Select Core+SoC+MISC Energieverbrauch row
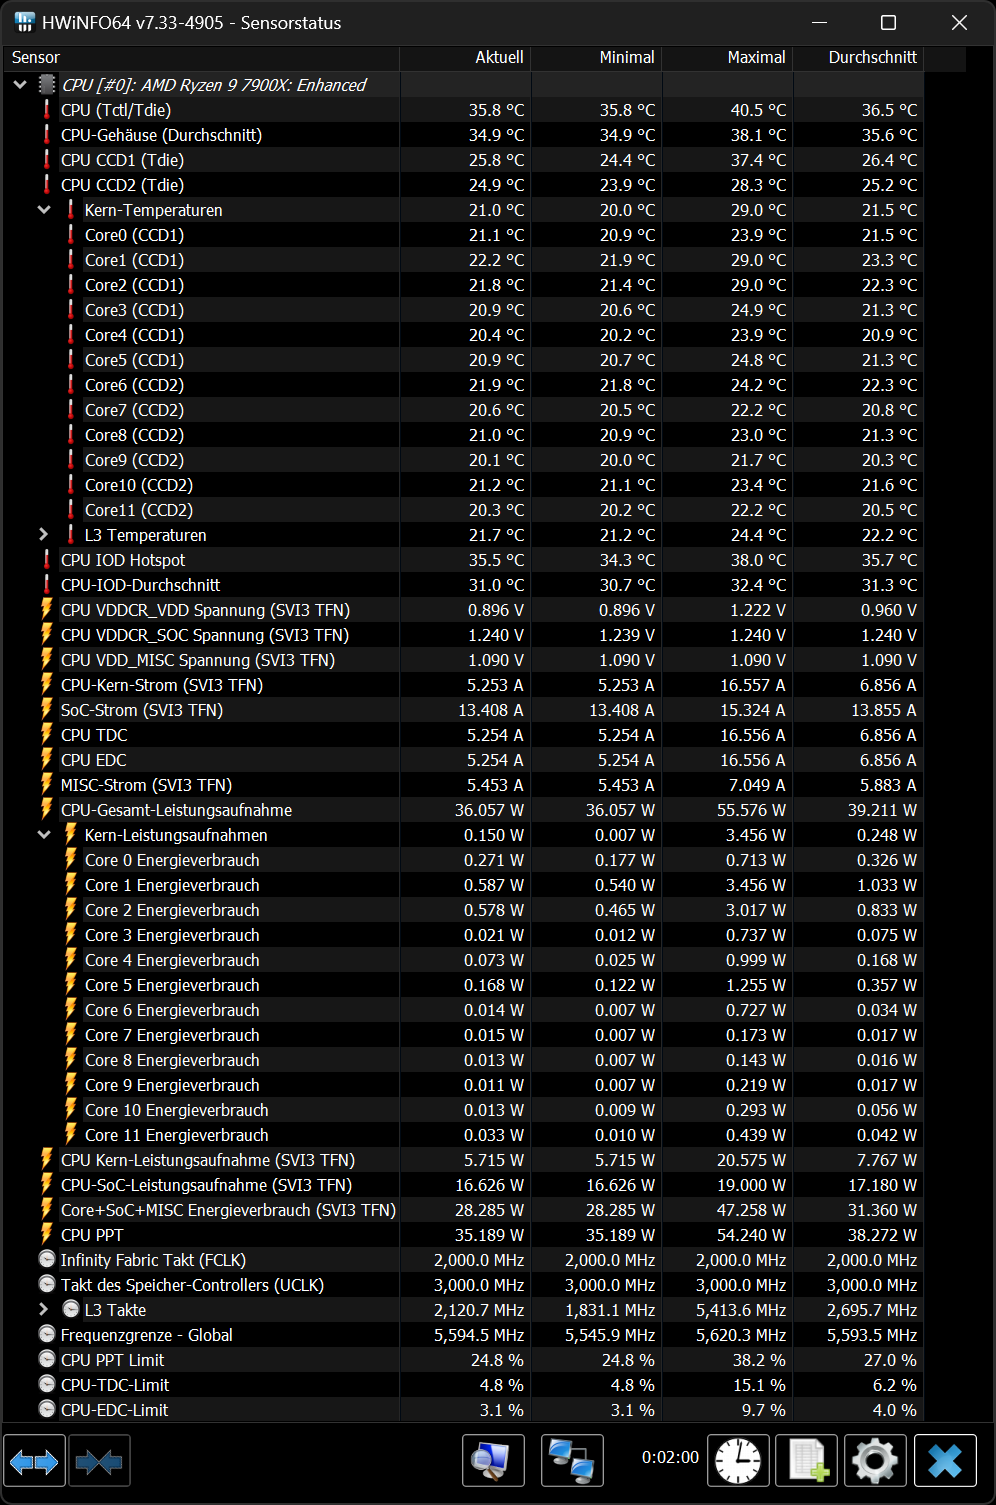This screenshot has width=996, height=1505. click(x=463, y=1210)
